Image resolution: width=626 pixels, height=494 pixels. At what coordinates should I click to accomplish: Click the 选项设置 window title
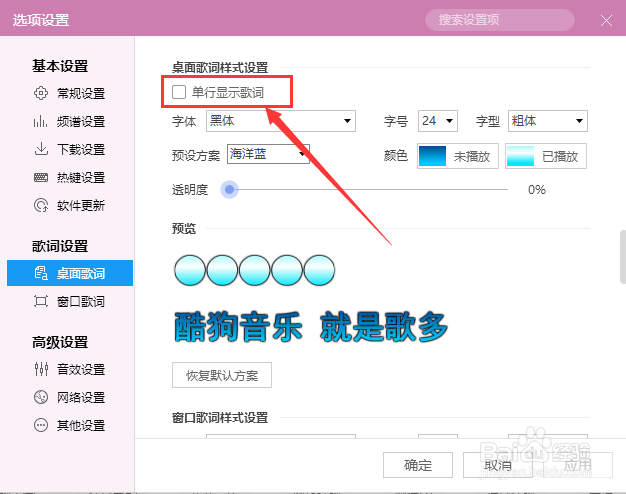click(x=41, y=20)
